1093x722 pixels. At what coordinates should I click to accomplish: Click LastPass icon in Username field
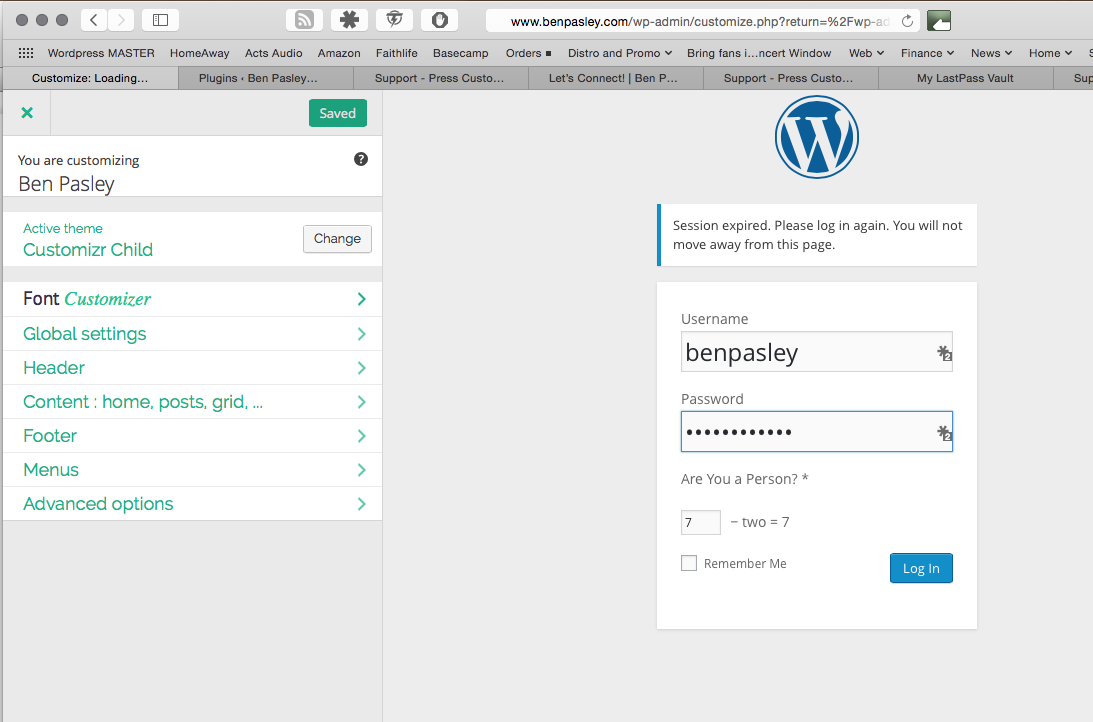(943, 353)
